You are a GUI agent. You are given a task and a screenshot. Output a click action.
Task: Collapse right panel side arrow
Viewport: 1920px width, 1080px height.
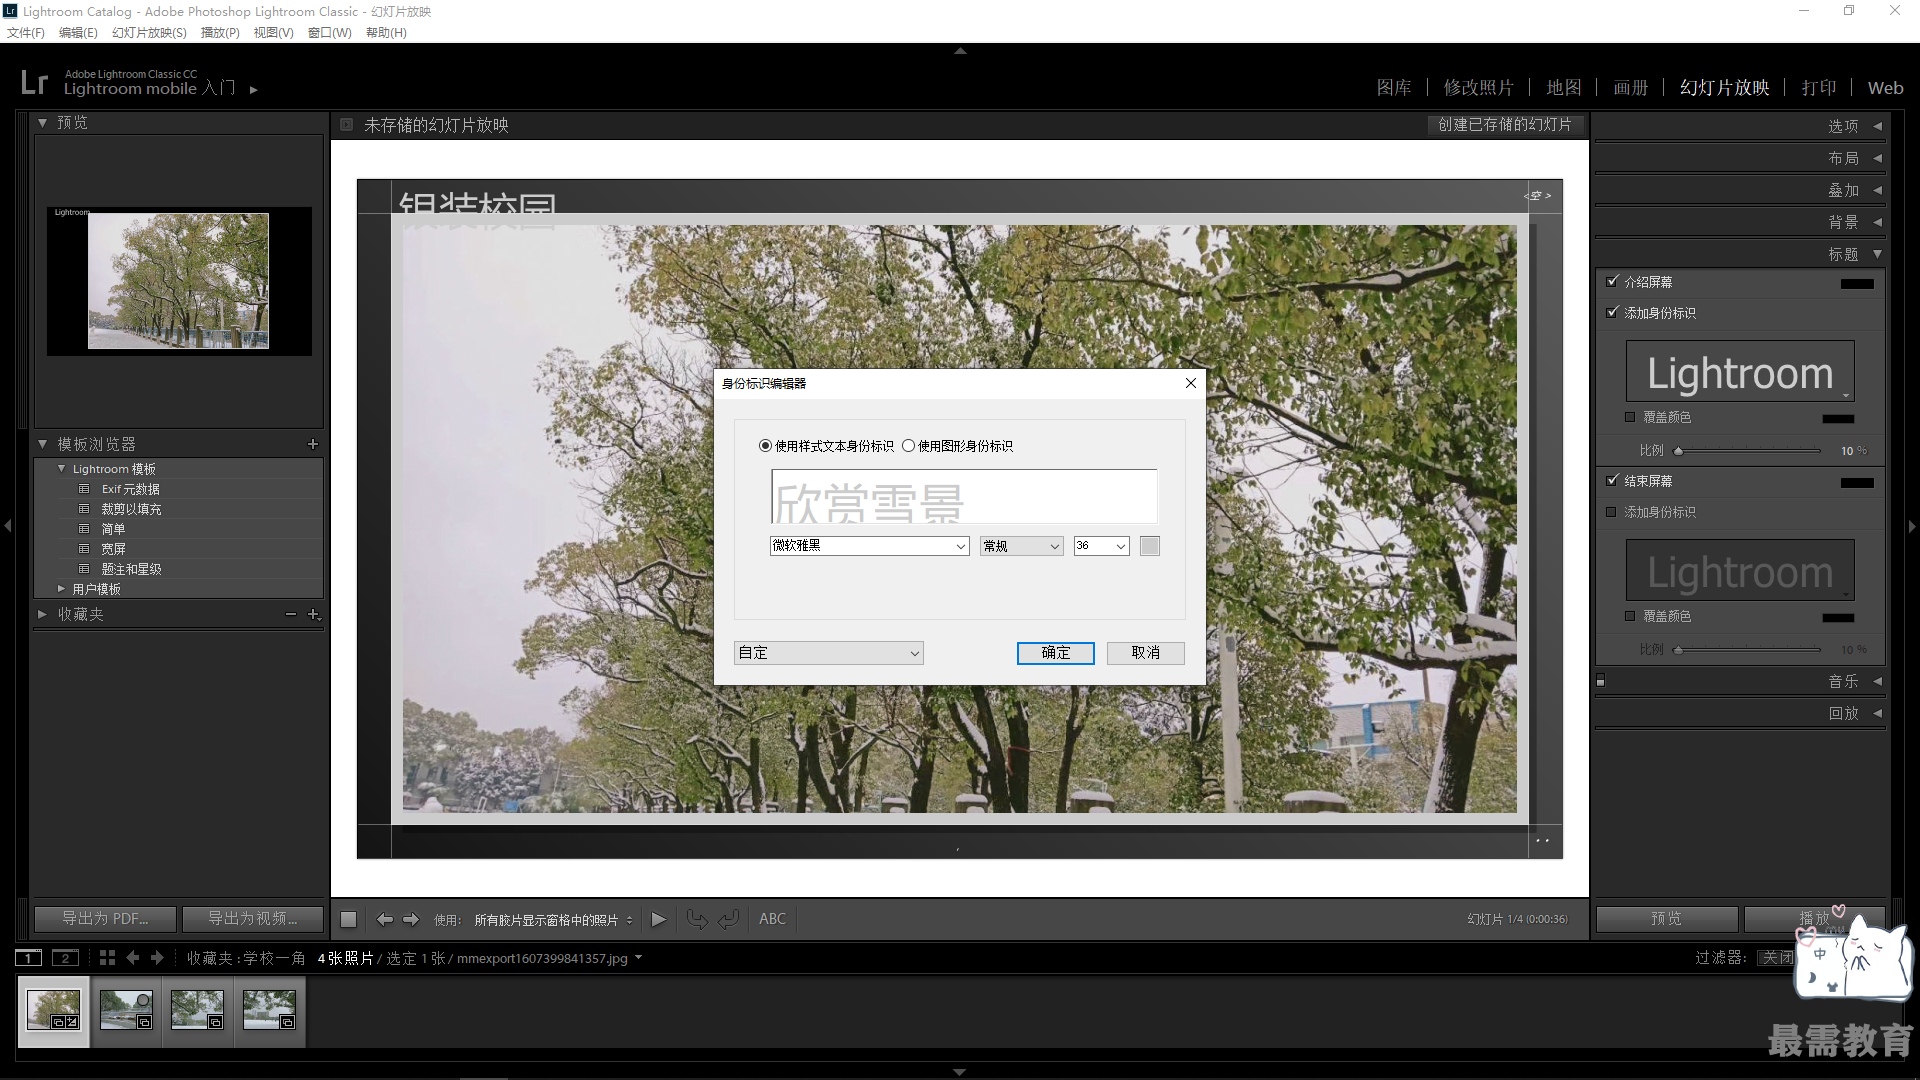1912,526
